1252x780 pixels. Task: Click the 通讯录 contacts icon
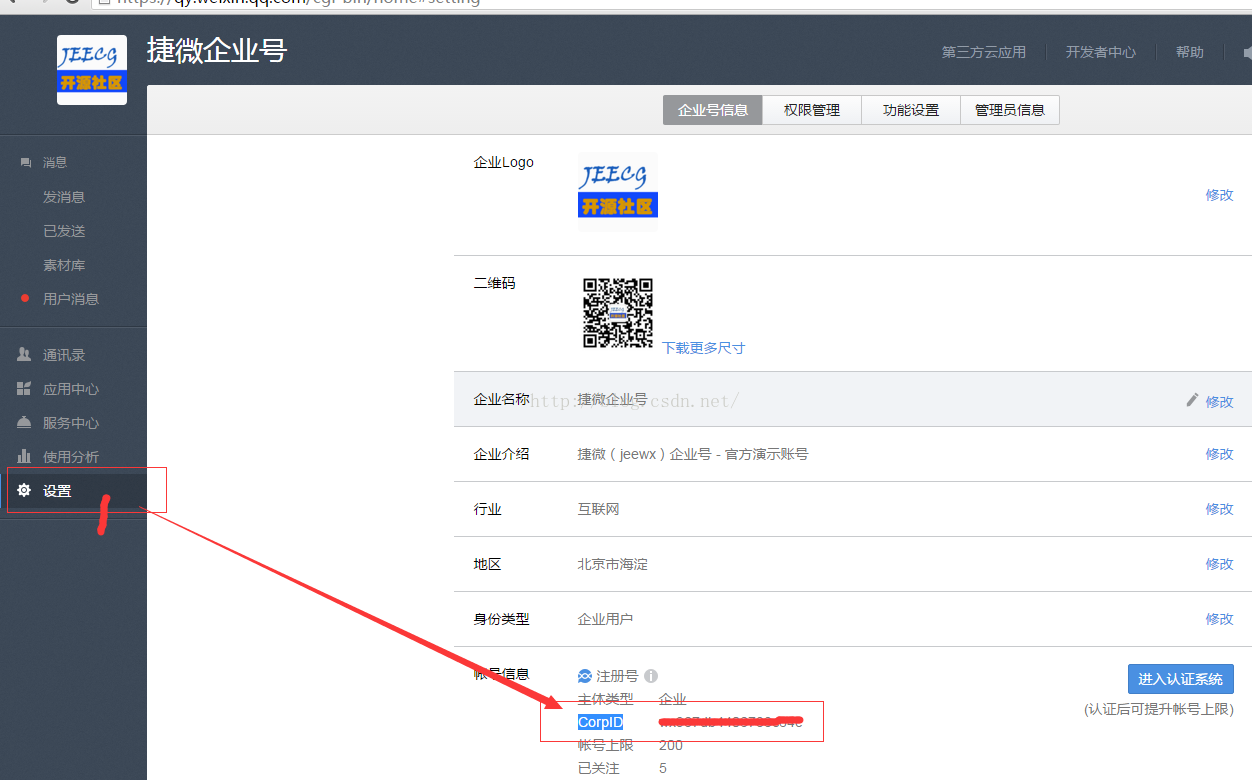click(x=25, y=355)
